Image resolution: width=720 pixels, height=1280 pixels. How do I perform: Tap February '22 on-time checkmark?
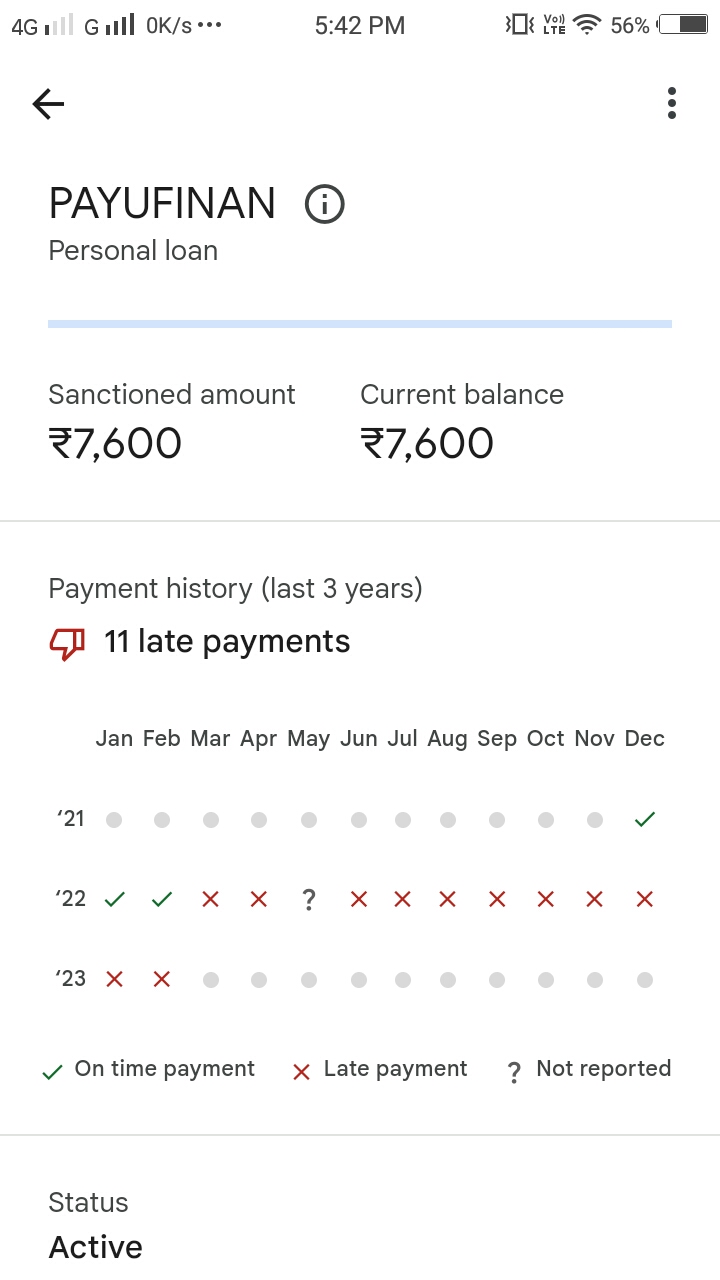click(161, 900)
